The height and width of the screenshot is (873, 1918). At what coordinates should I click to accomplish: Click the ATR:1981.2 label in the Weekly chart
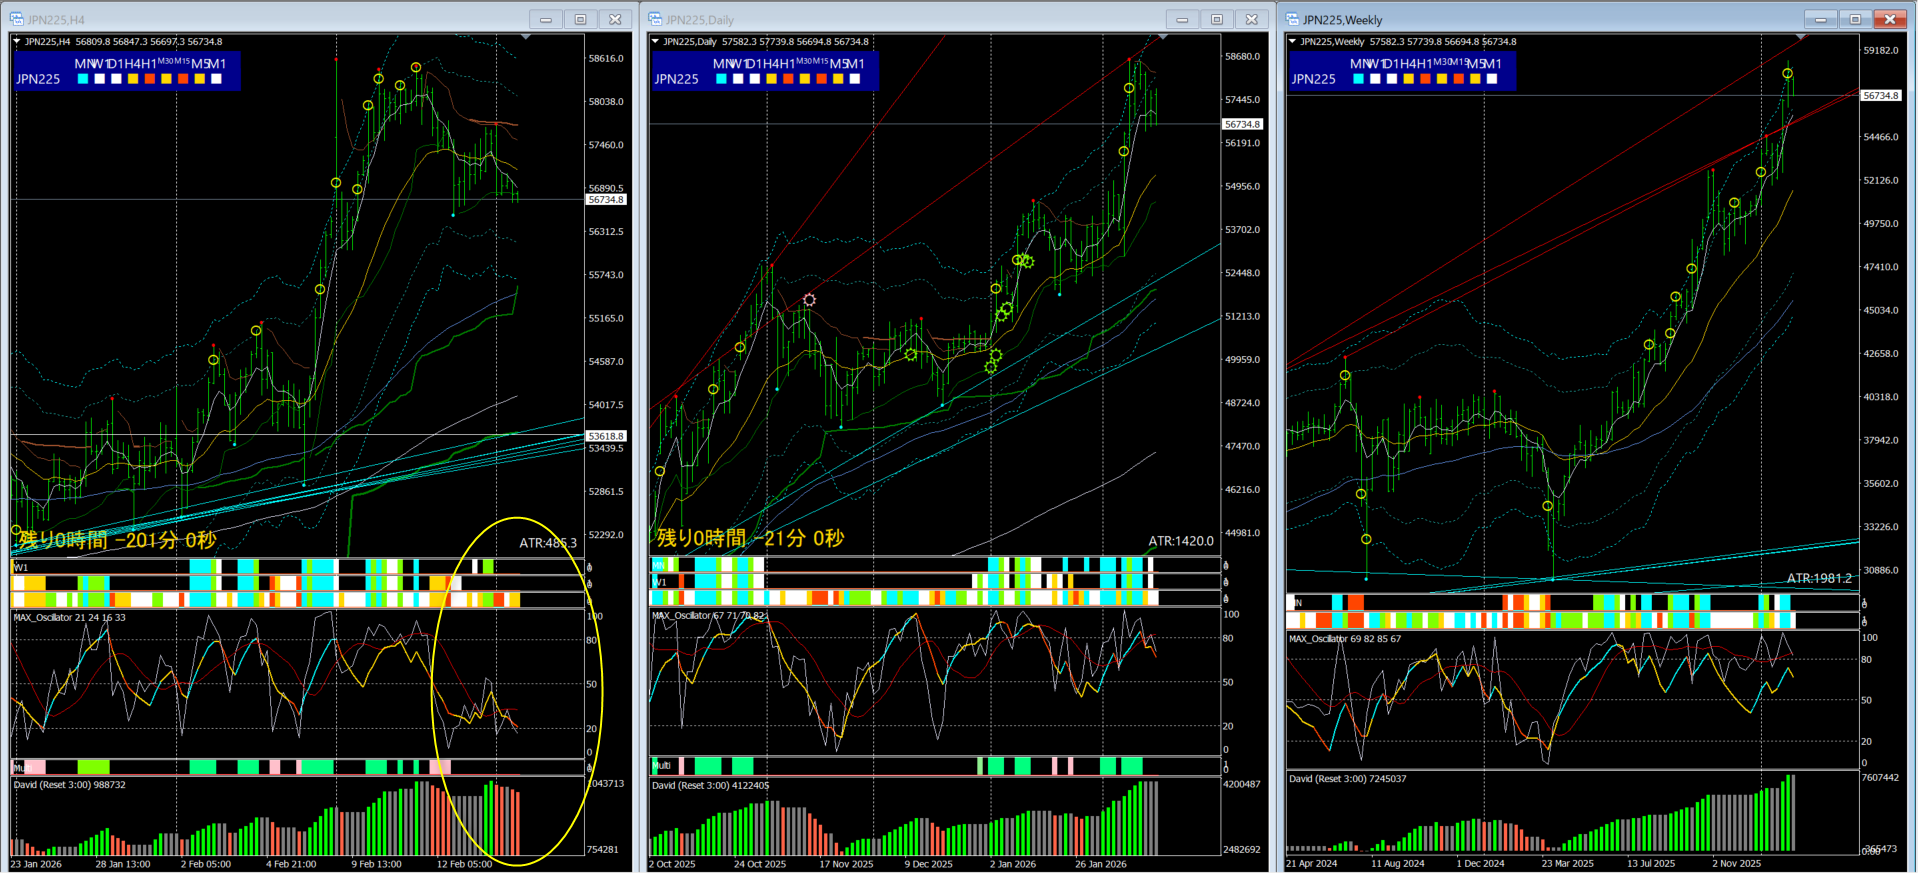1819,578
